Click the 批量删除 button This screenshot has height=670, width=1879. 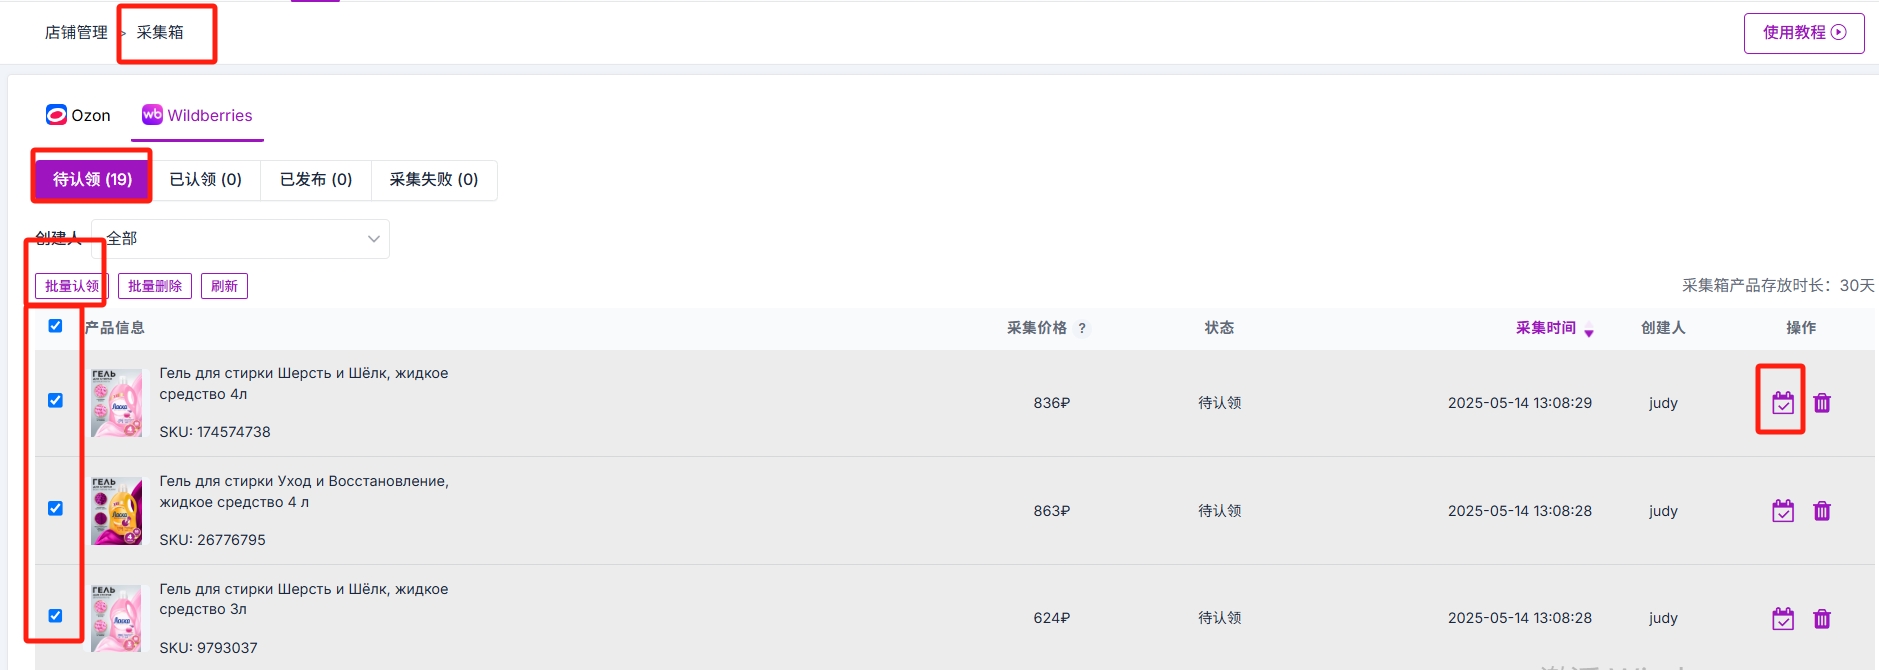tap(155, 286)
